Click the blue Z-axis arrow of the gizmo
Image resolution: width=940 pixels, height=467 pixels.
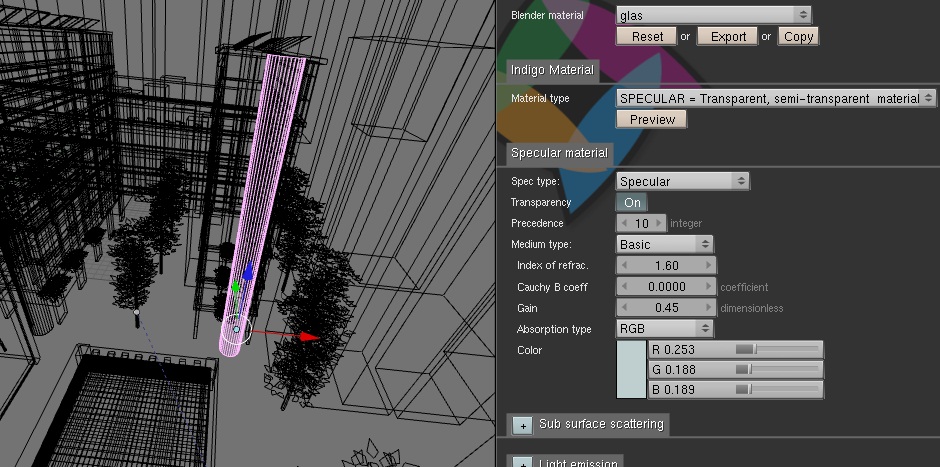[248, 271]
